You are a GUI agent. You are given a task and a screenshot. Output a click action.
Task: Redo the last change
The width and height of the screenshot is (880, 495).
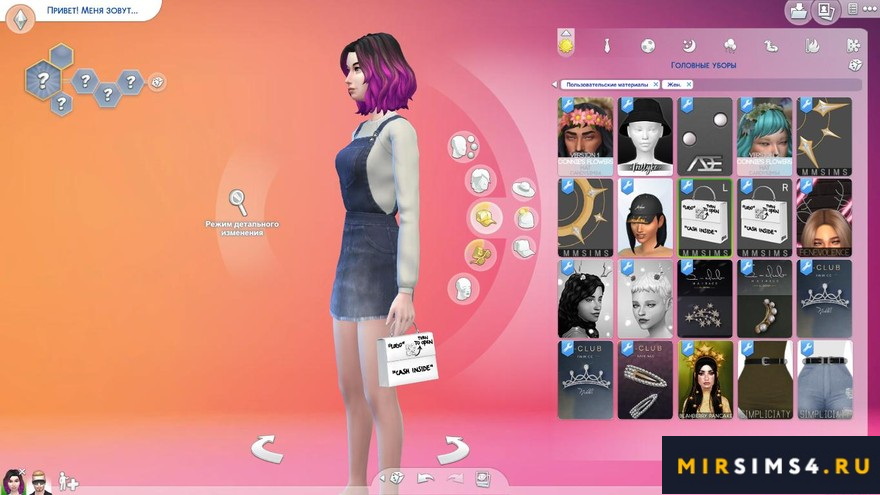[455, 479]
